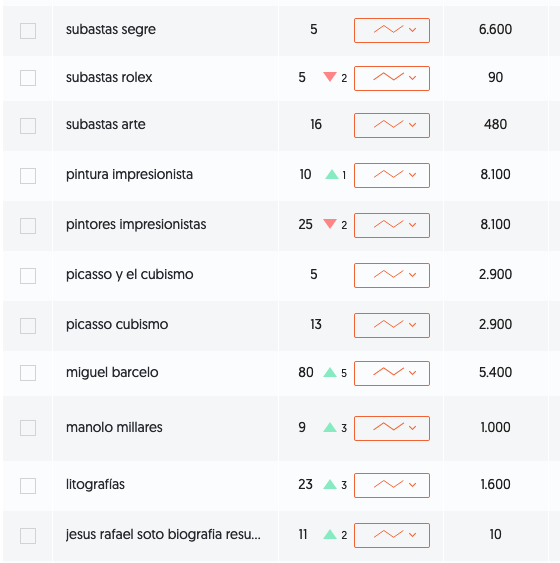Screen dimensions: 560x563
Task: Open trend chart for subastas rolex
Action: point(392,78)
